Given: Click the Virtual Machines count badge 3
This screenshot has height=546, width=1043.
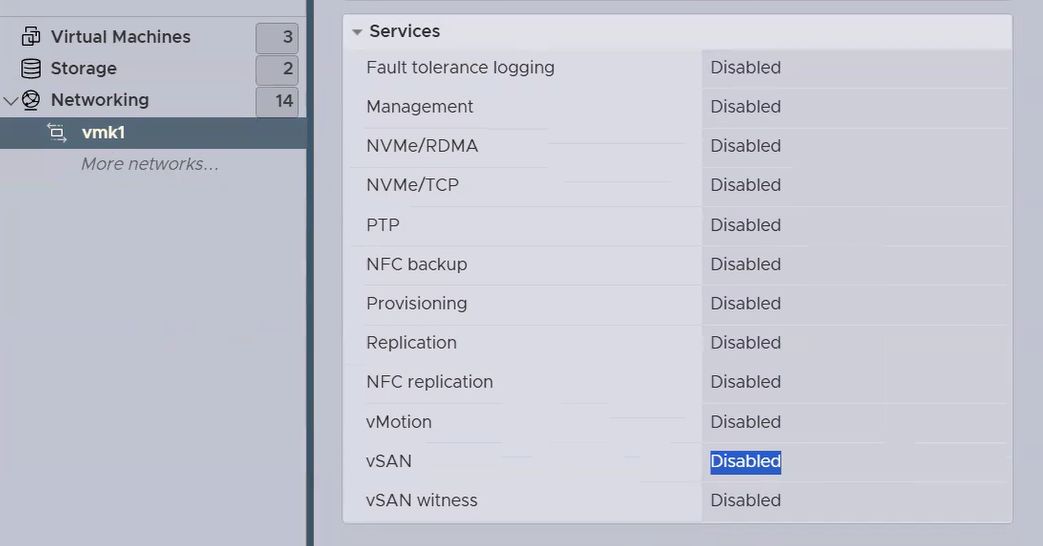Looking at the screenshot, I should pos(277,38).
